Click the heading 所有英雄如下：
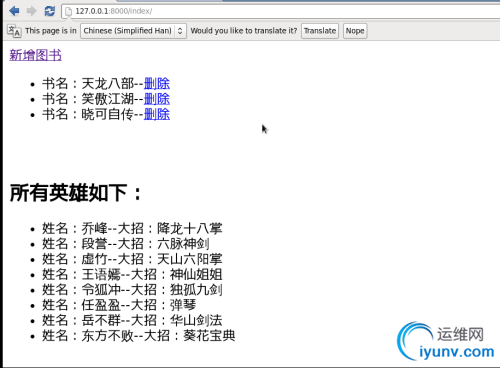This screenshot has width=500, height=368. pos(76,193)
